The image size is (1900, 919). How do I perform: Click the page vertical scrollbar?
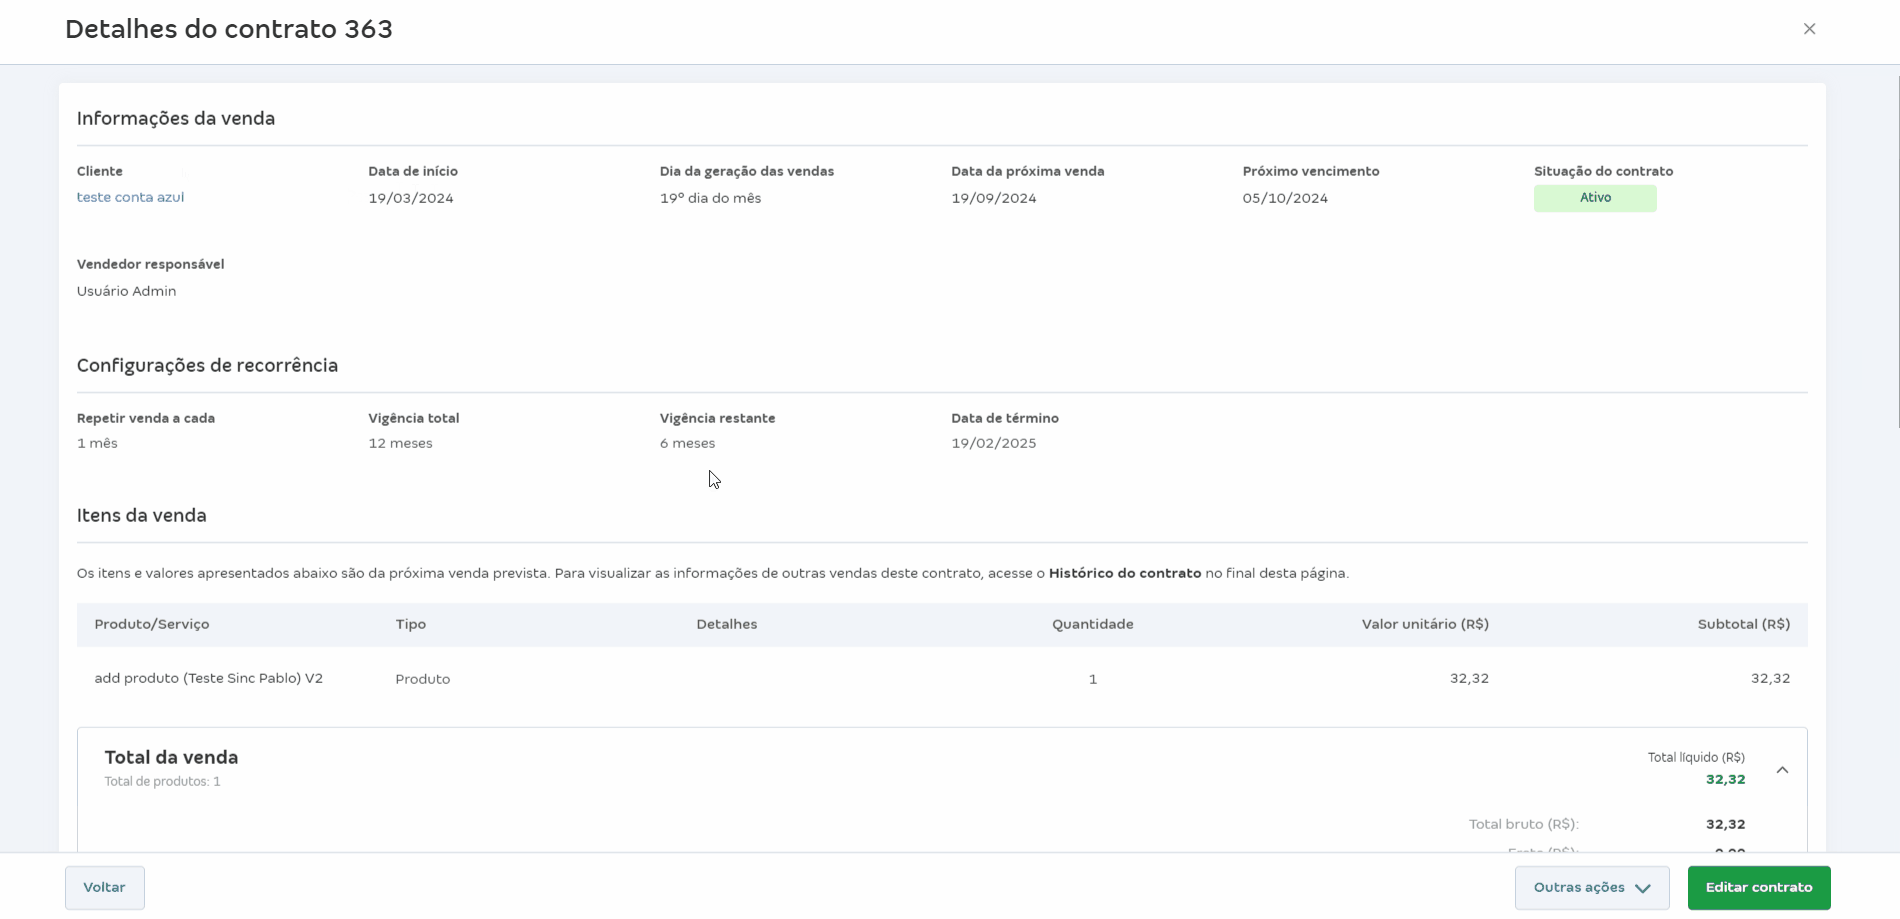[x=1897, y=250]
